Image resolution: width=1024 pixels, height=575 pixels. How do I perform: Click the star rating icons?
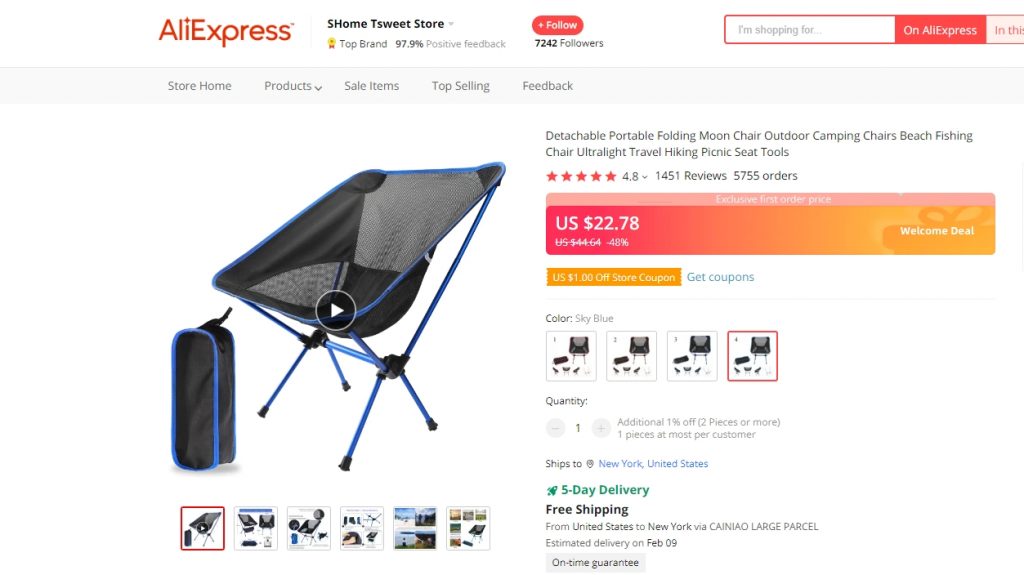point(581,176)
